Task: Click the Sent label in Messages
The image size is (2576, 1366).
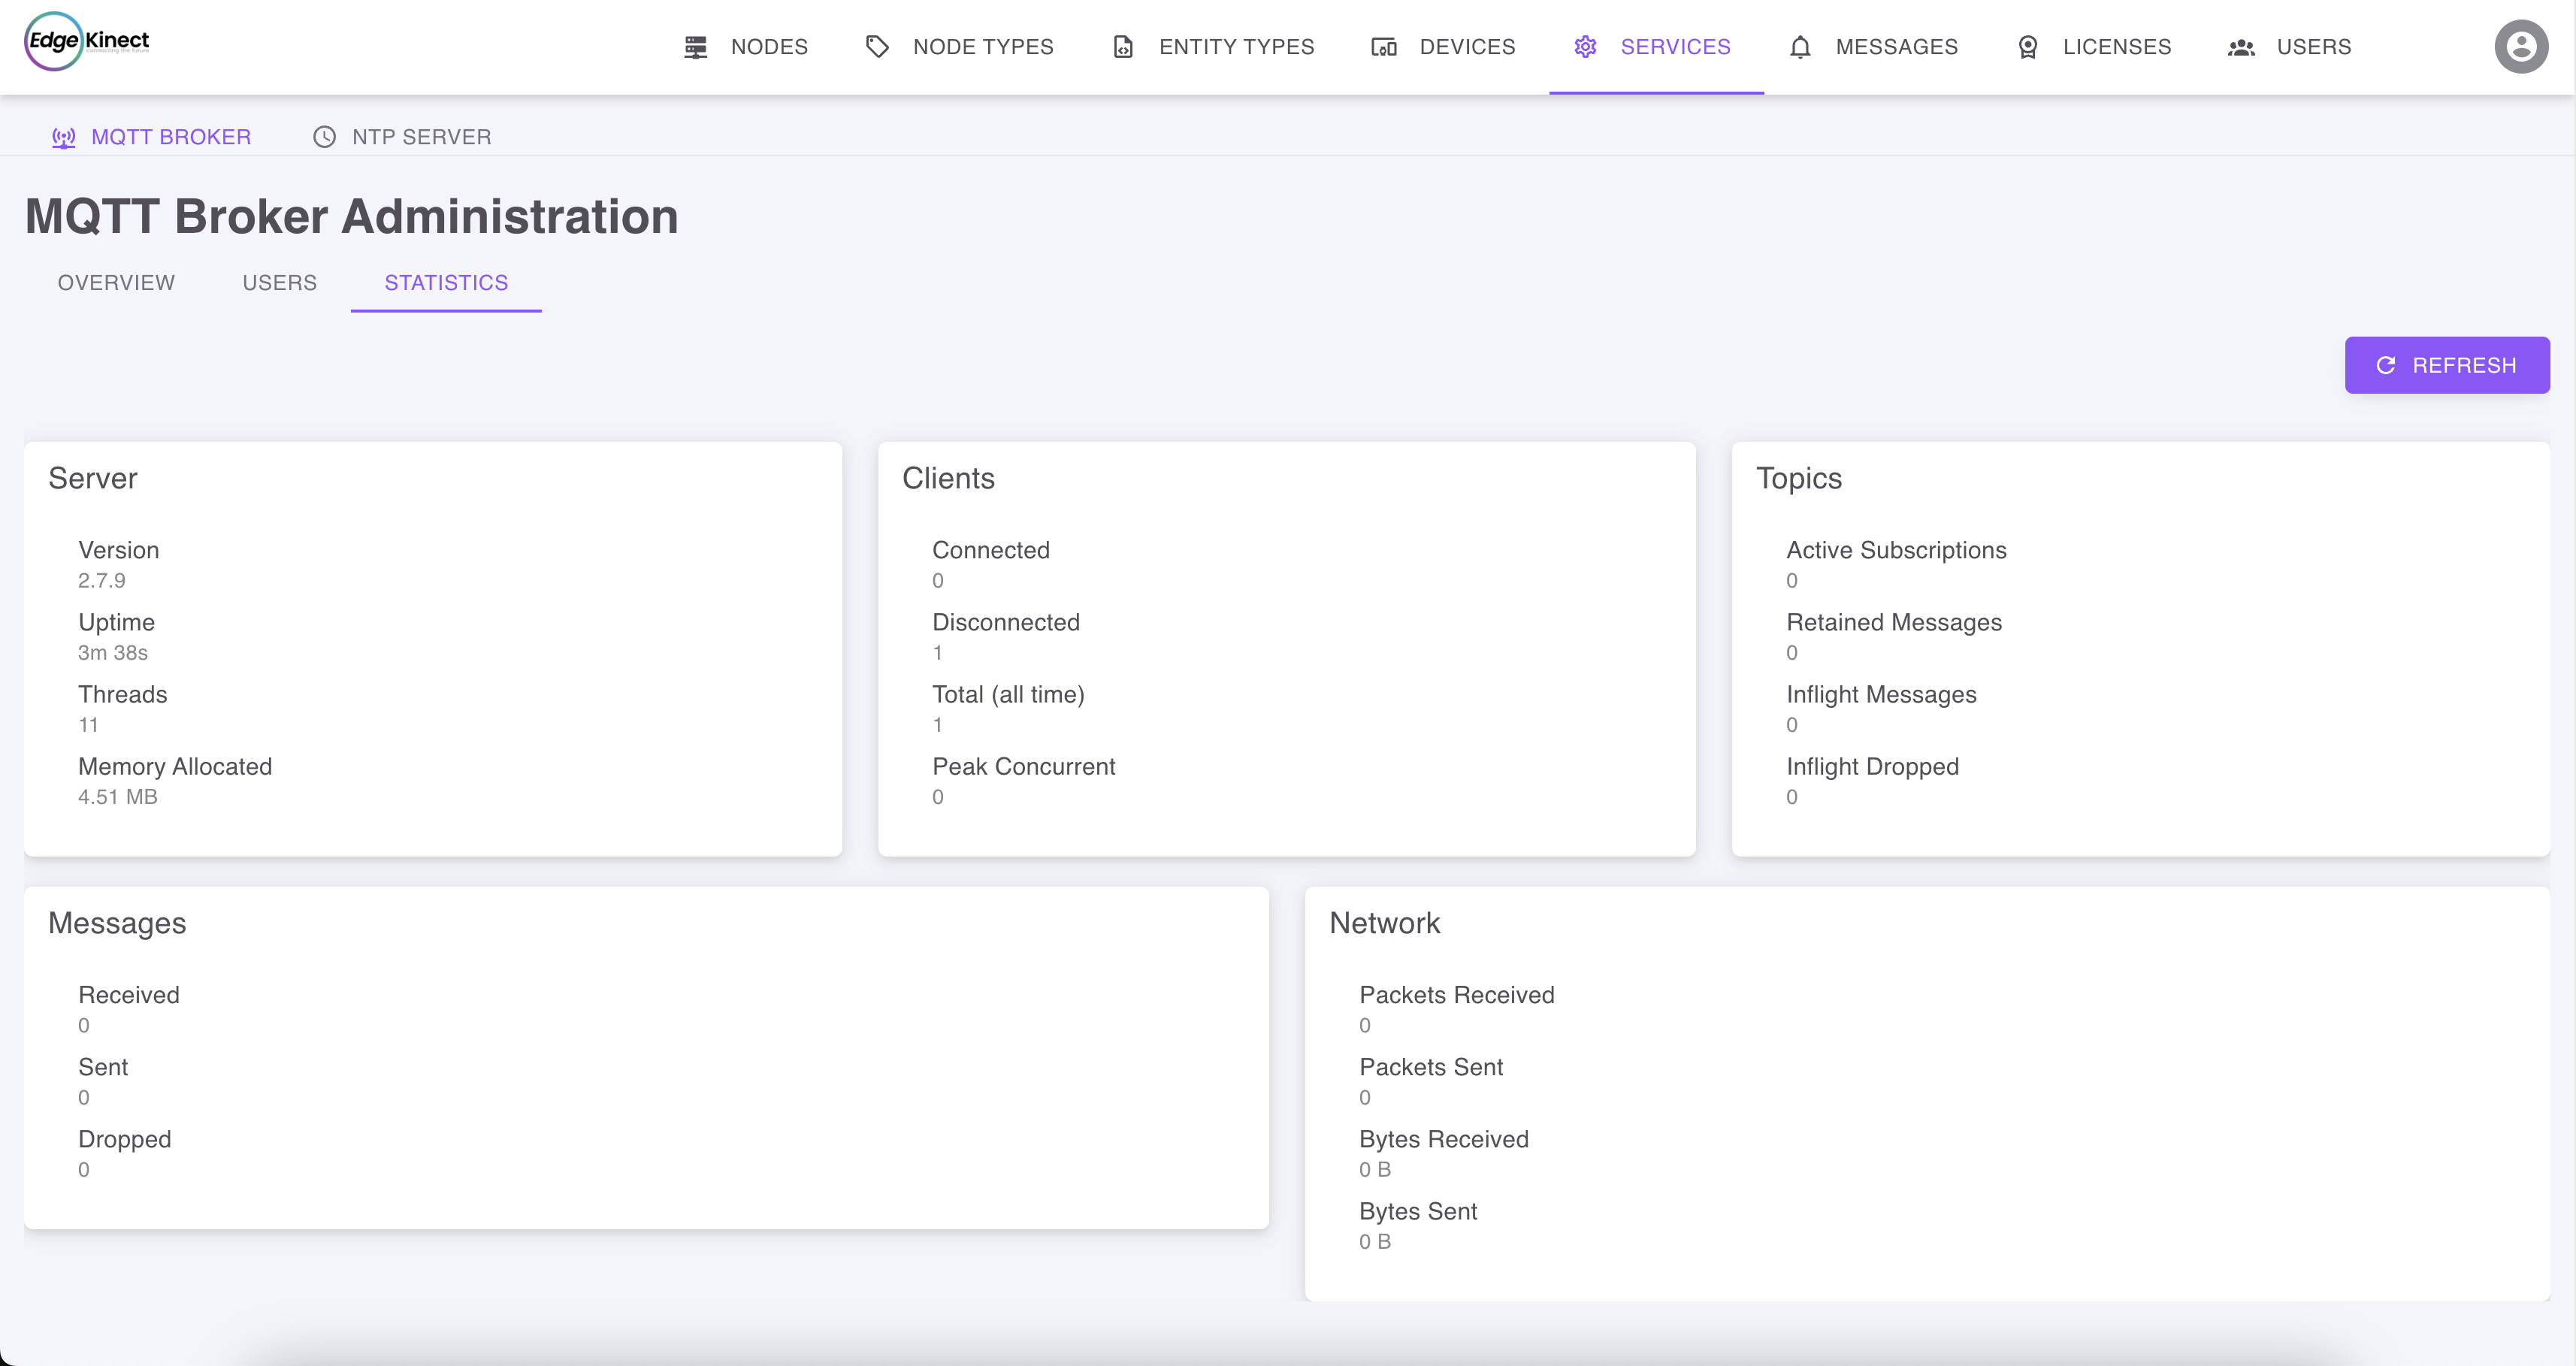Action: (103, 1066)
